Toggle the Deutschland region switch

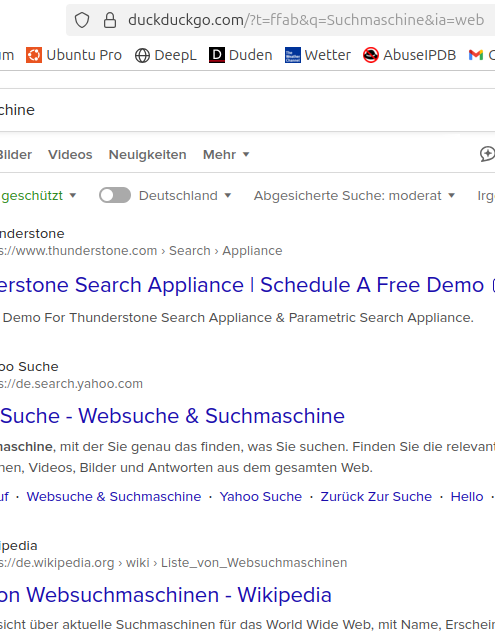click(115, 195)
